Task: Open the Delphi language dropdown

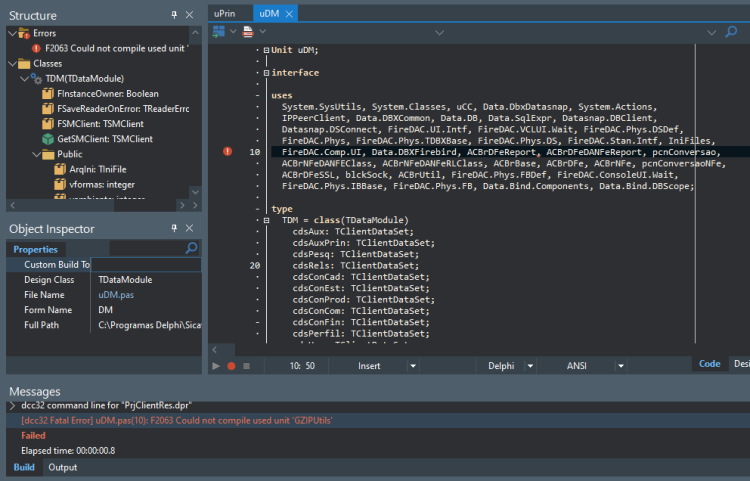Action: tap(530, 366)
